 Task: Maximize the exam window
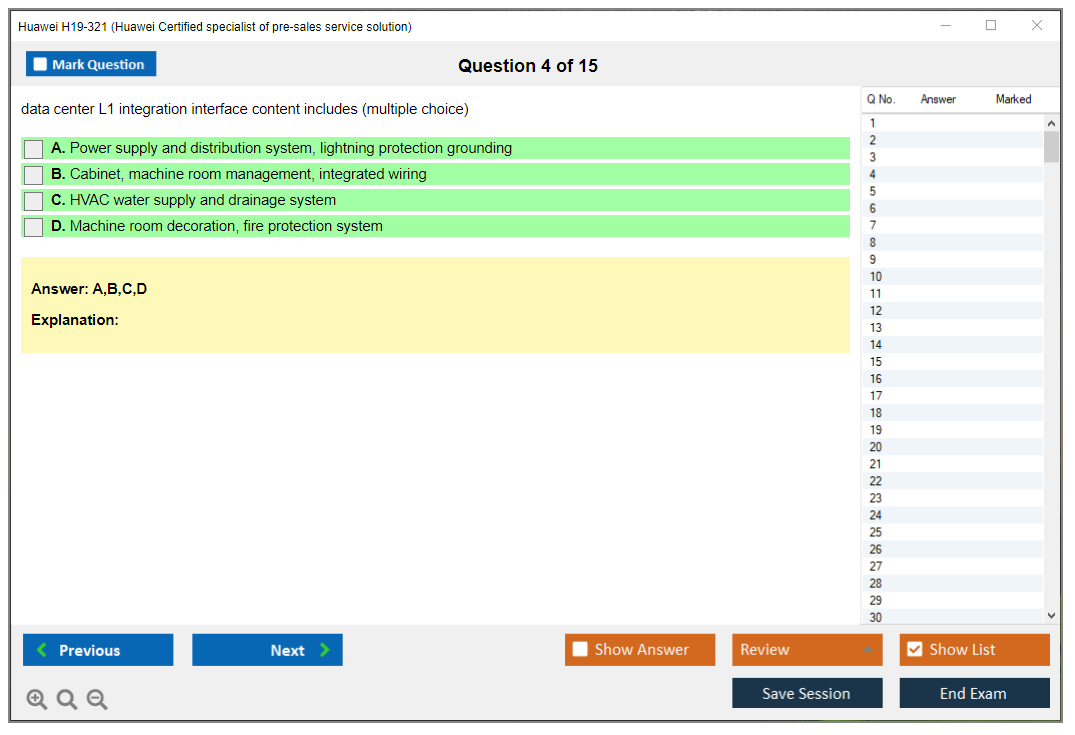point(991,26)
